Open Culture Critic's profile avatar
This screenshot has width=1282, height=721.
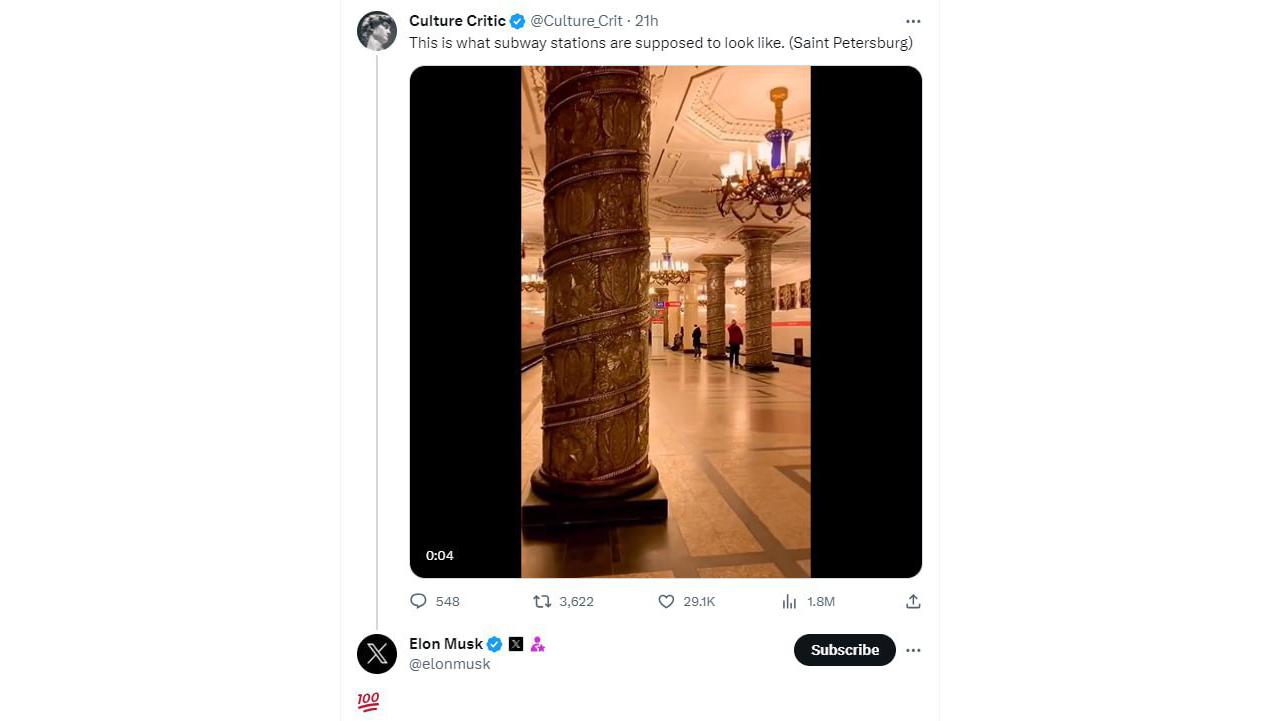tap(377, 31)
